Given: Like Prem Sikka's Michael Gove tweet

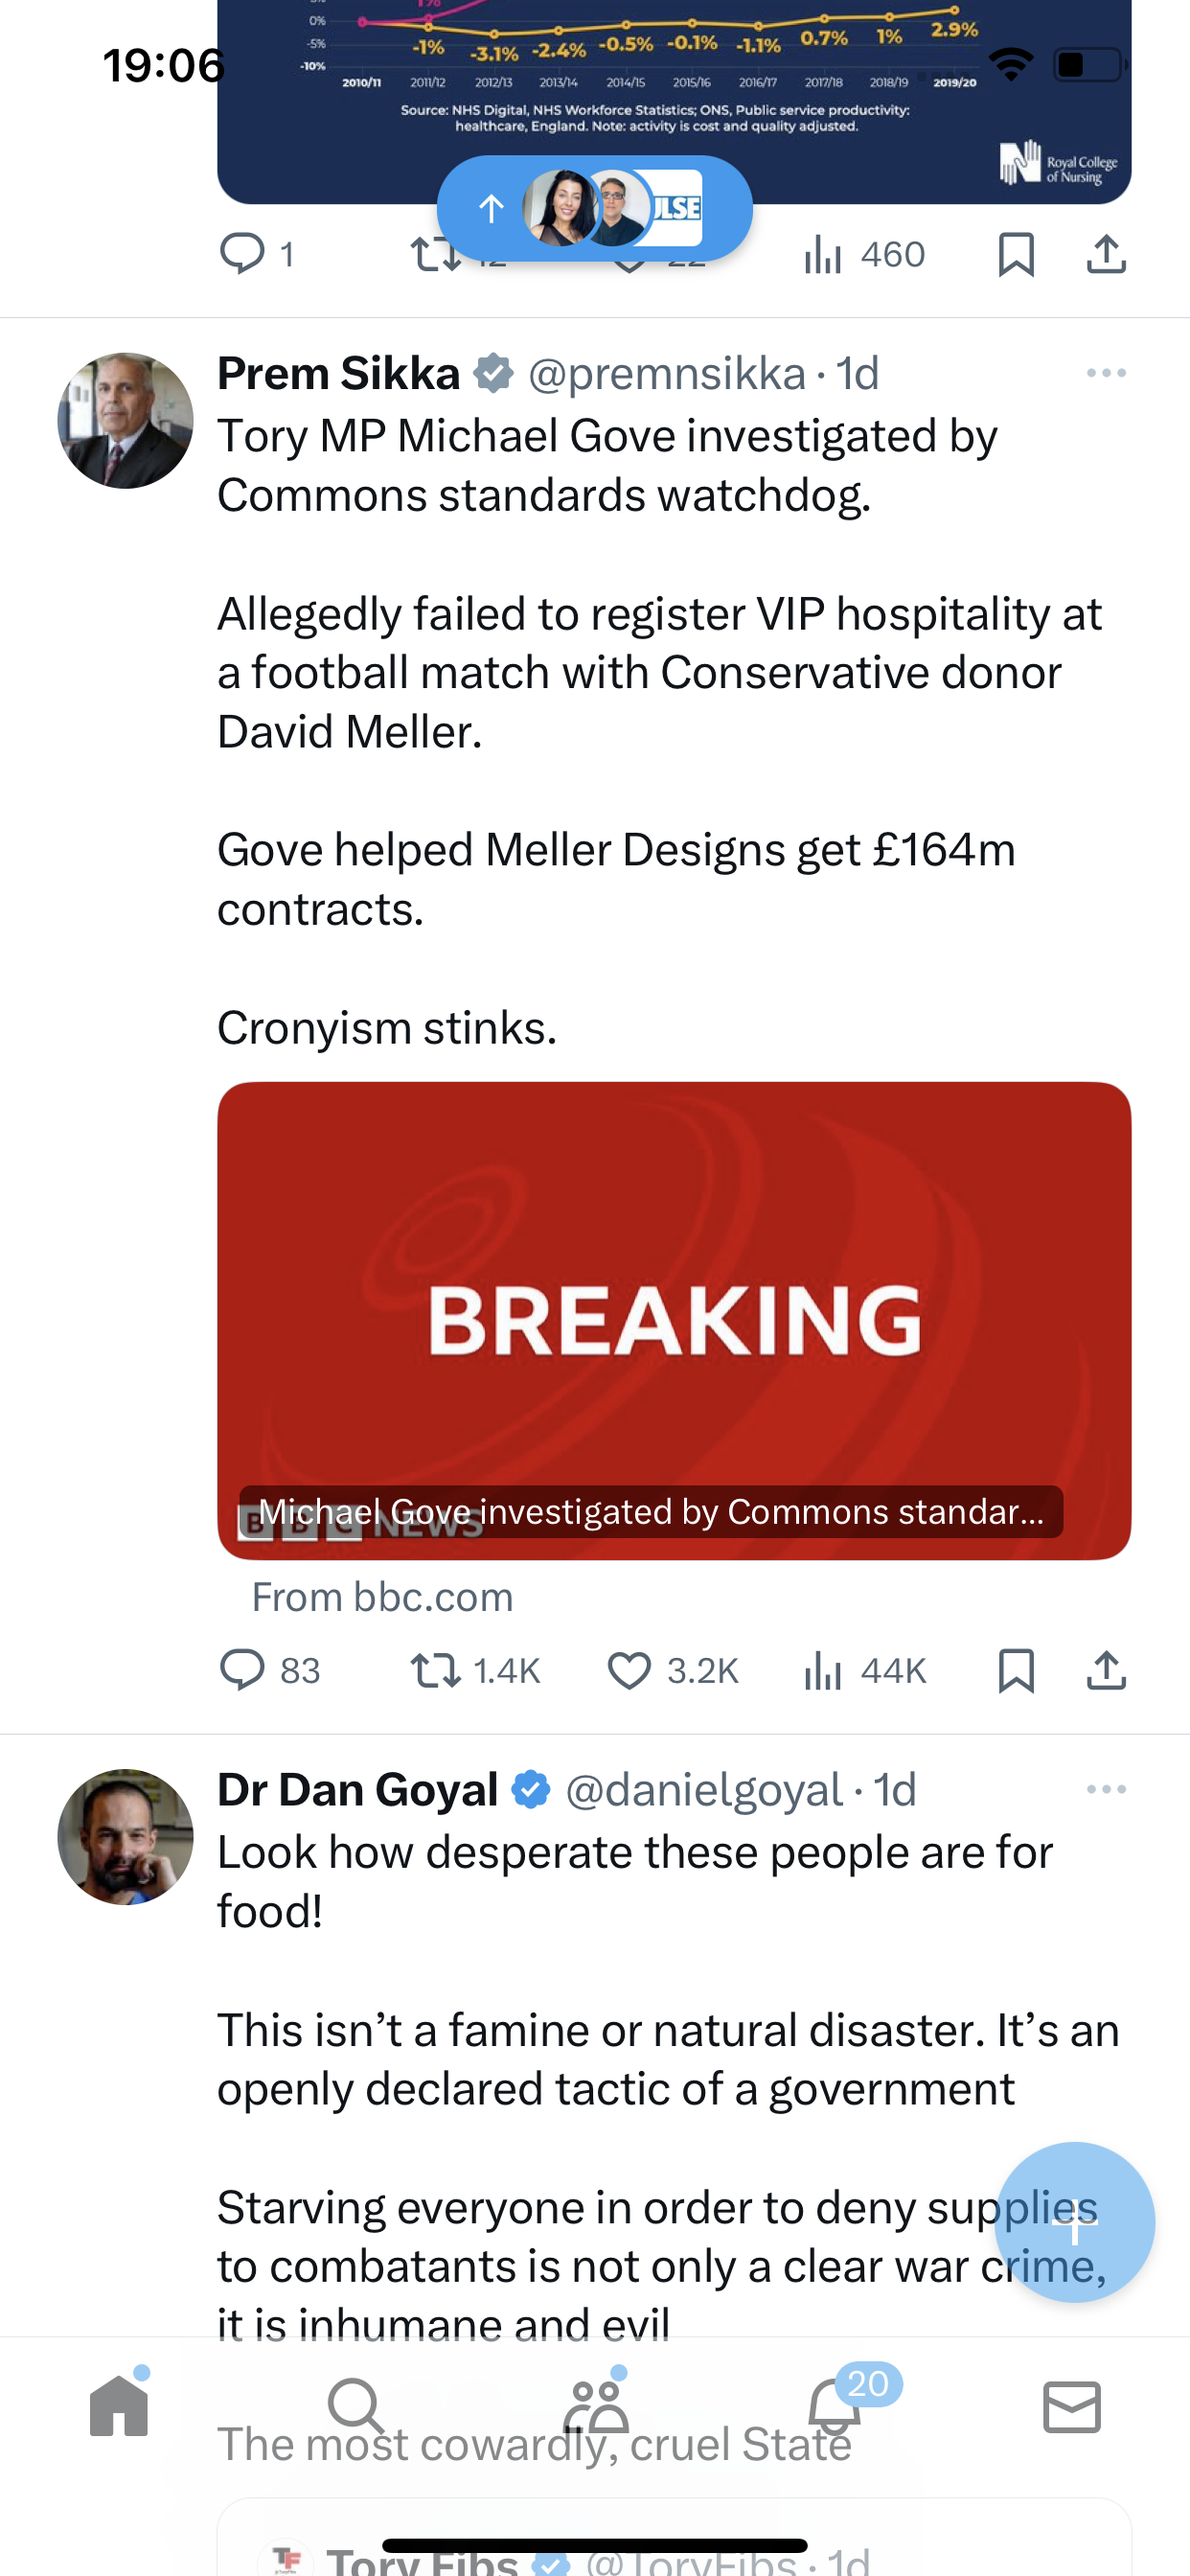Looking at the screenshot, I should pyautogui.click(x=672, y=1670).
